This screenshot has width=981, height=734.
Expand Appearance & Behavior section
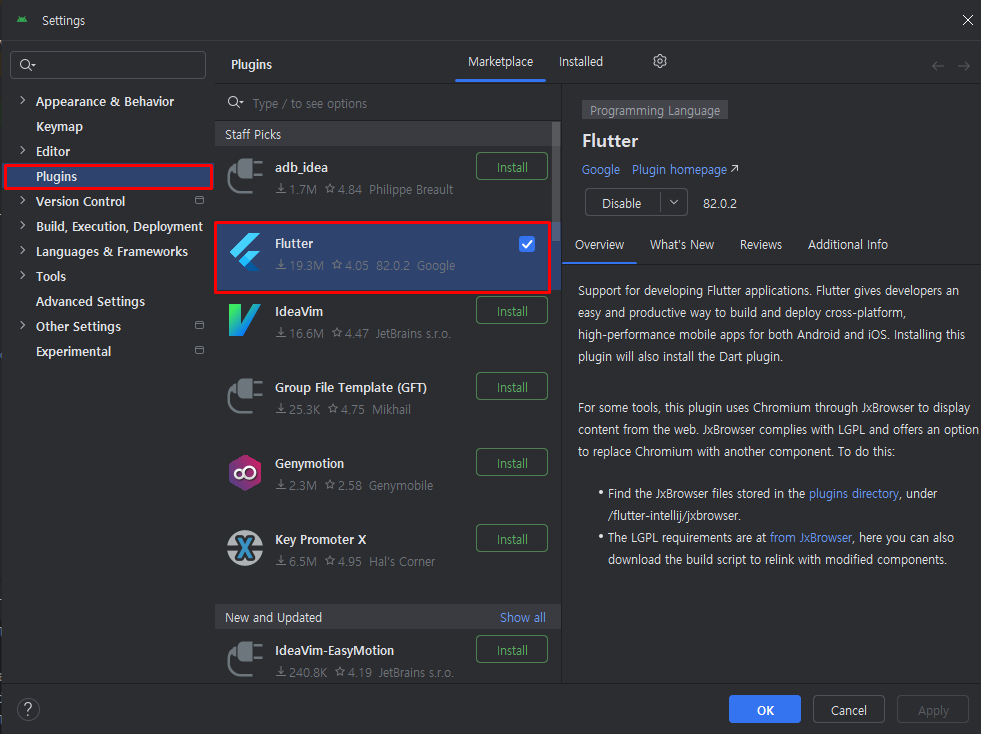[23, 100]
